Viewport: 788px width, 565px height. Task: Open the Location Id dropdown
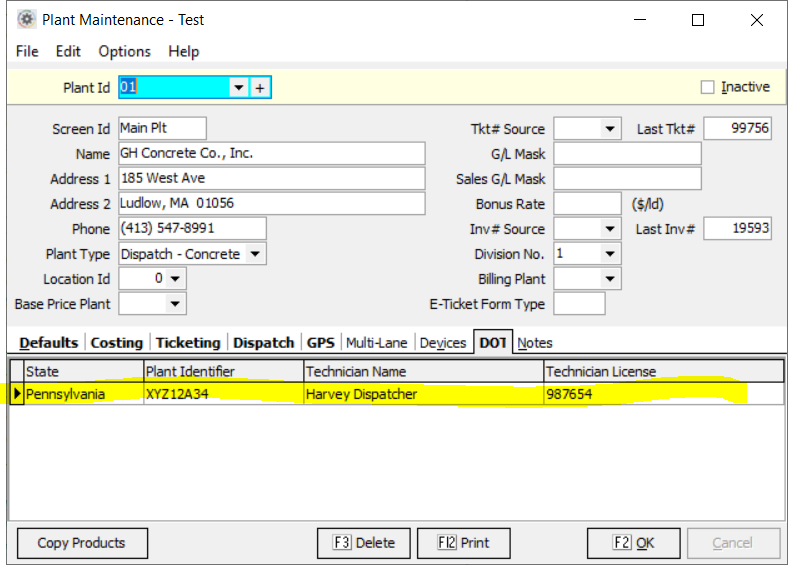(176, 279)
